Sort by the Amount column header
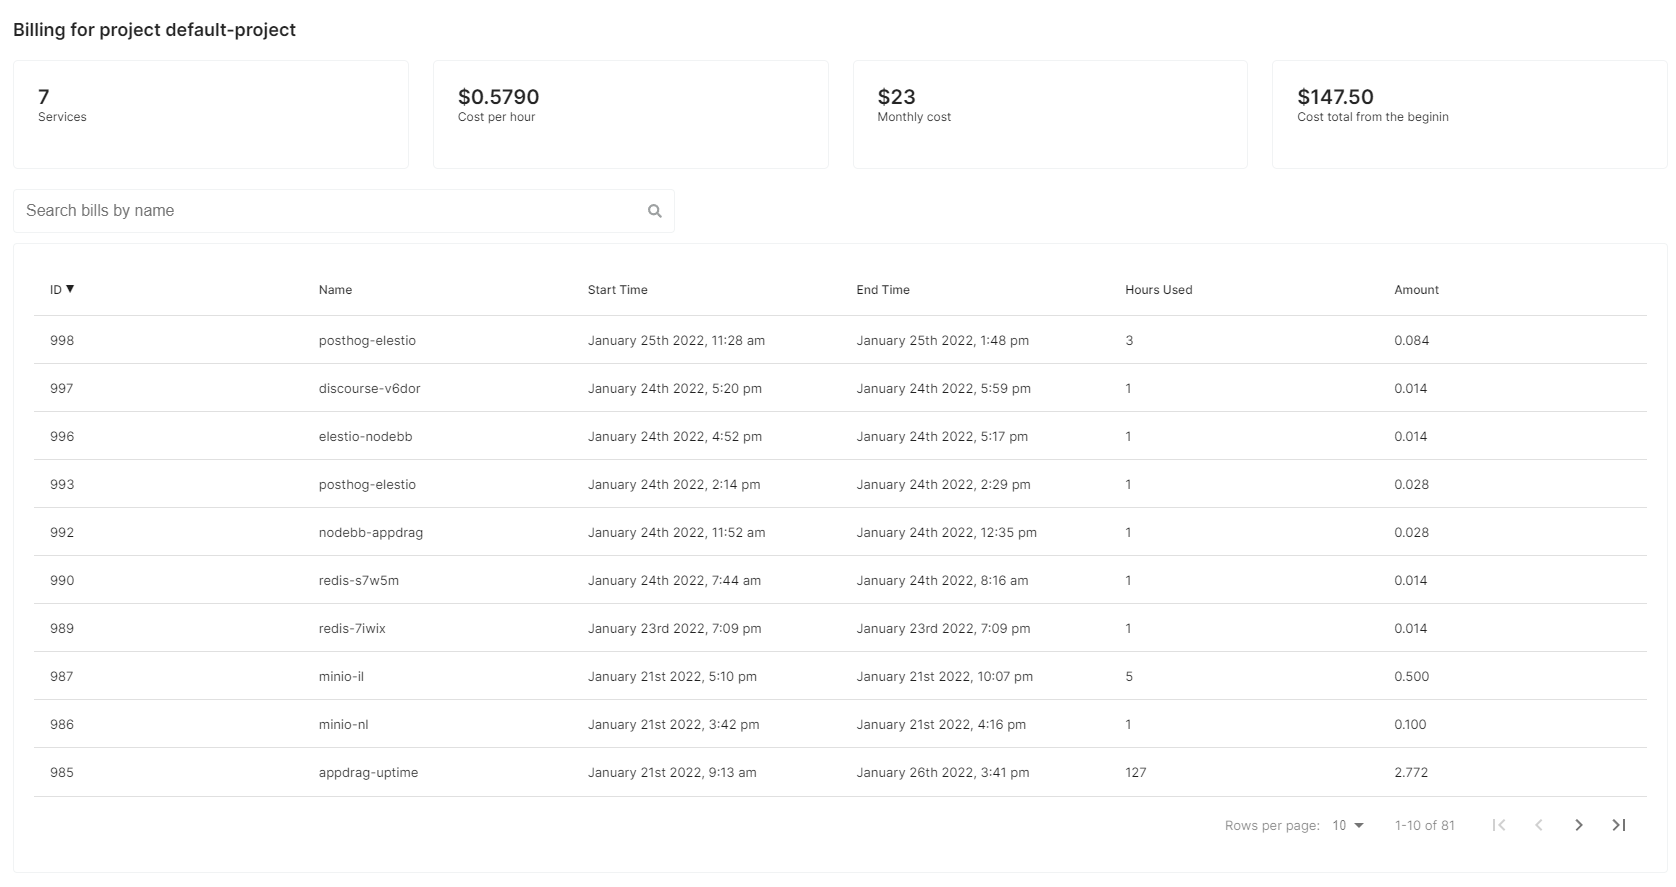This screenshot has height=887, width=1676. pos(1416,290)
